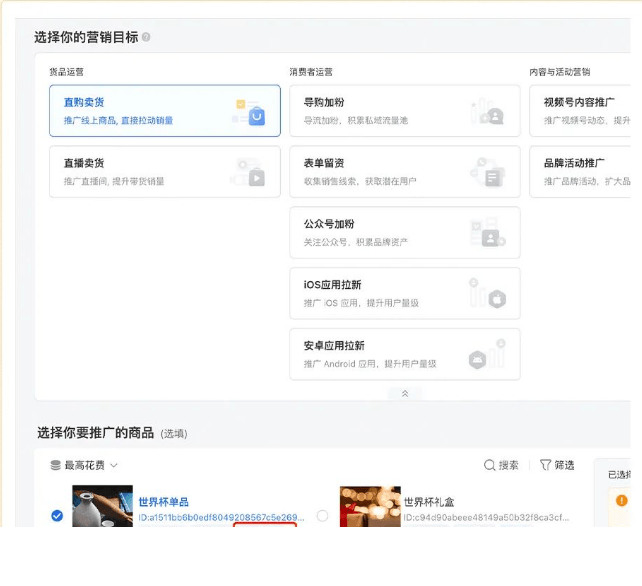Open product search via 搜索 label

tap(509, 465)
